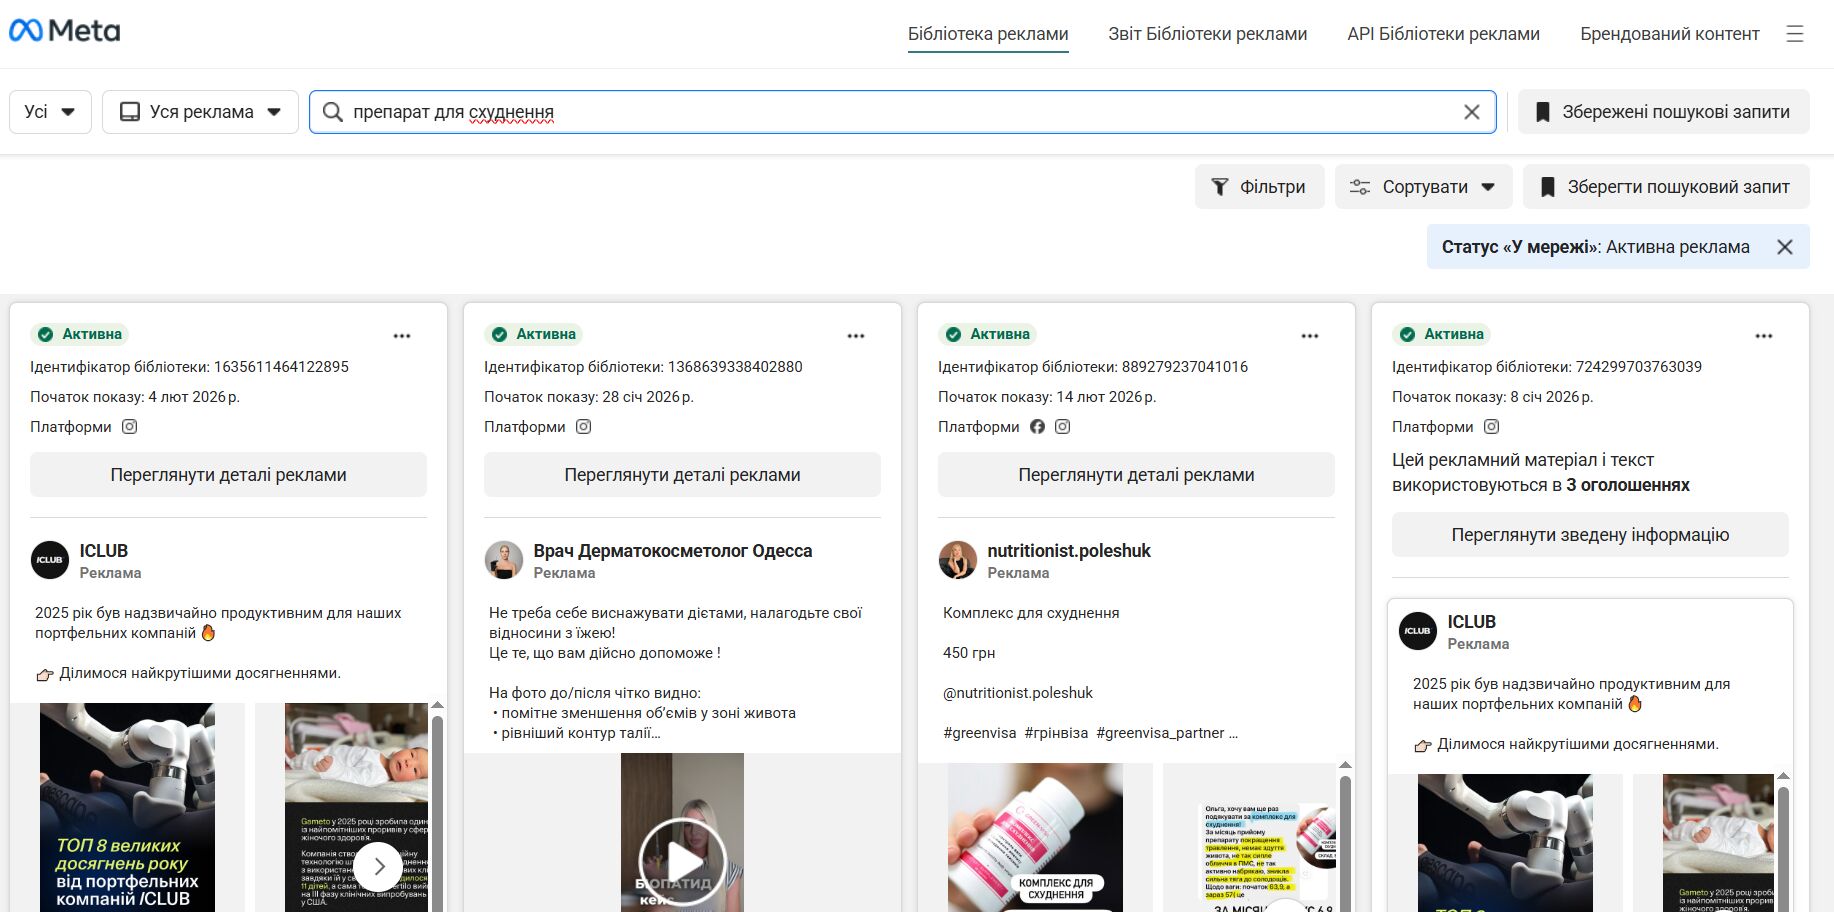1834x912 pixels.
Task: Go to Звіт Бібліотеки реклами
Action: (x=1208, y=34)
